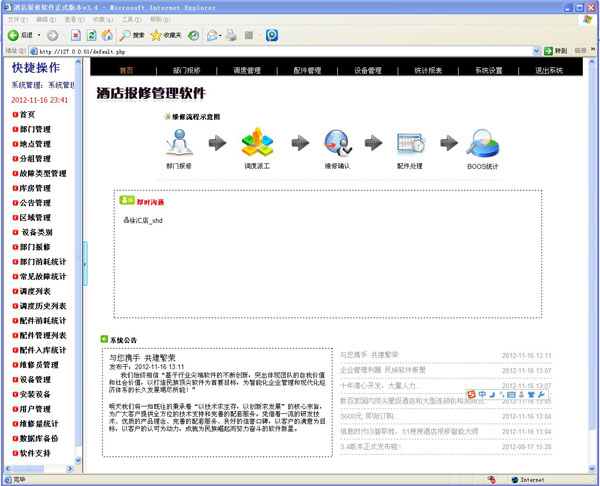This screenshot has width=600, height=486.
Task: Click the IE Forward arrow icon
Action: coord(52,35)
